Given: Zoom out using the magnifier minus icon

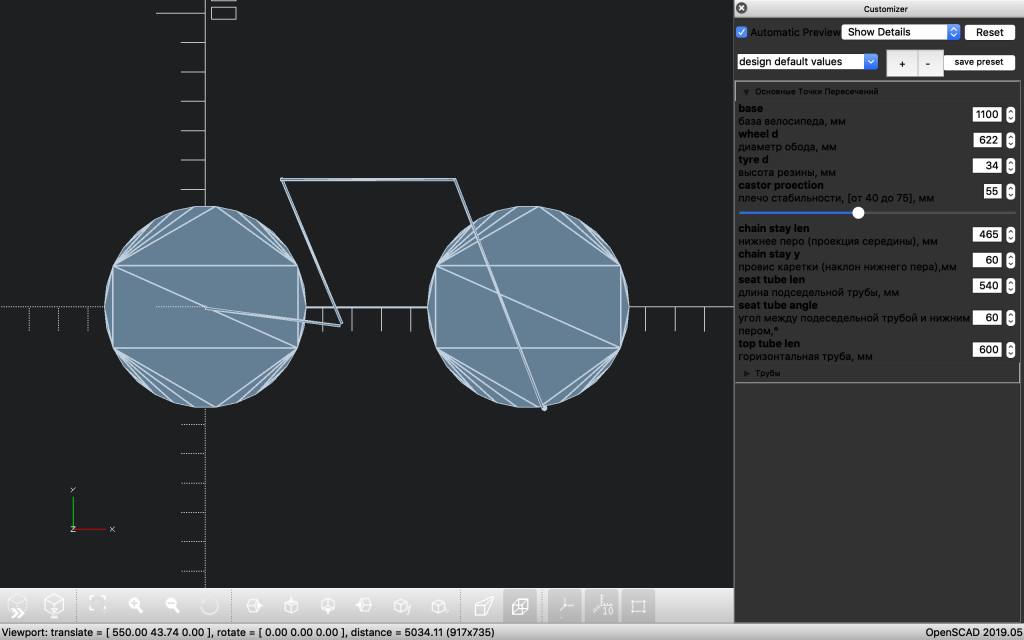Looking at the screenshot, I should tap(172, 605).
